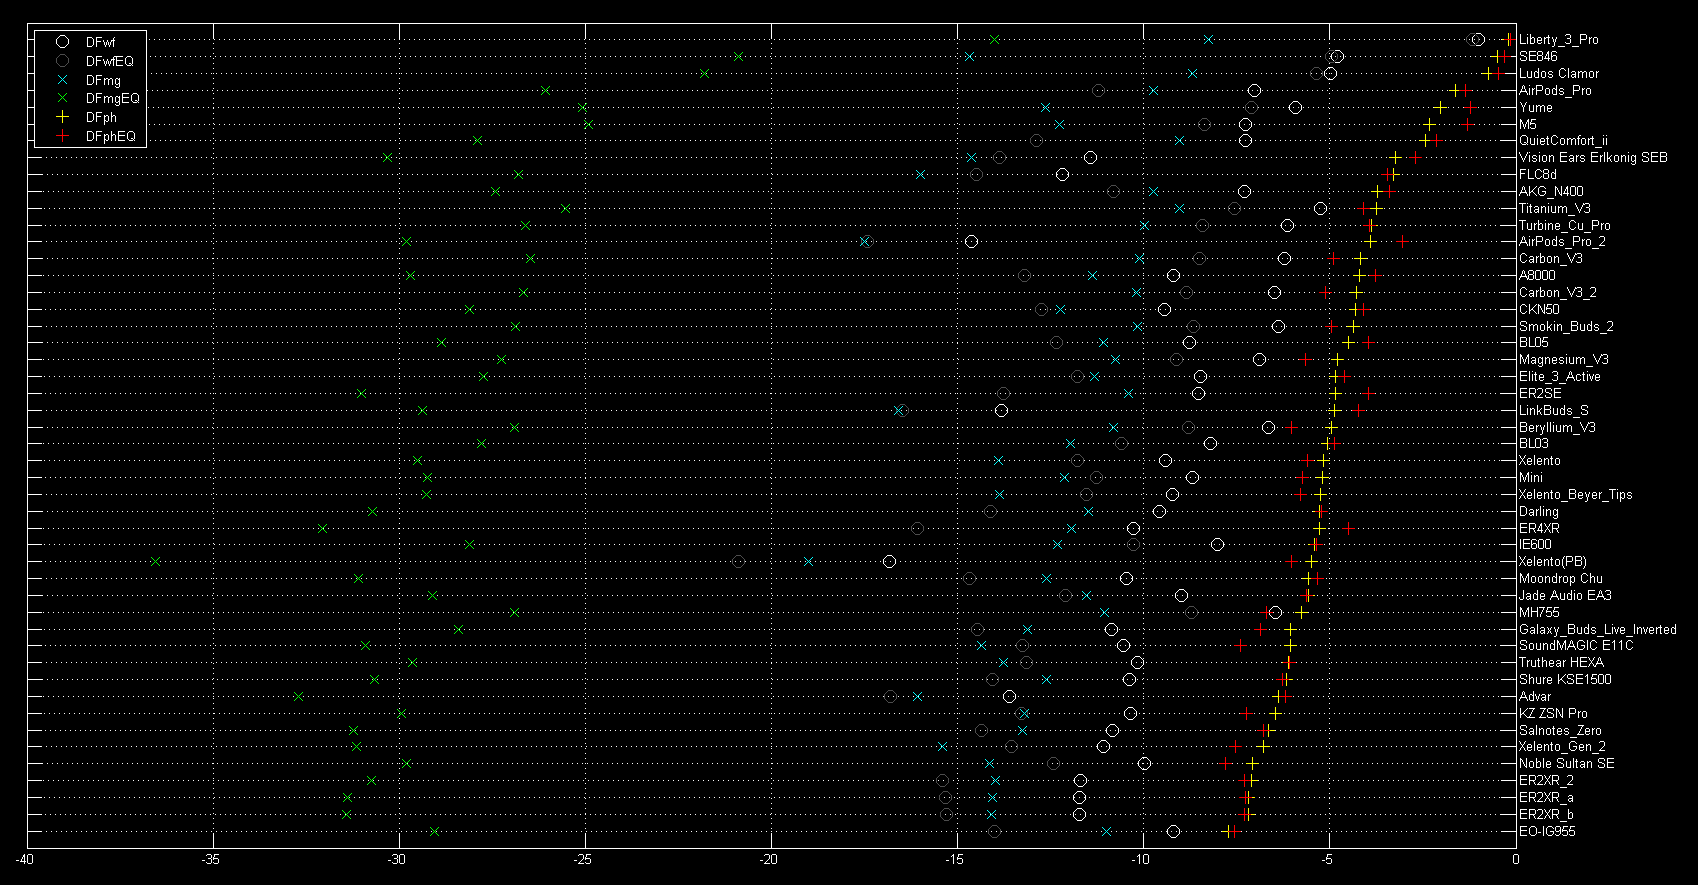Screen dimensions: 1698x885
Task: Click the M5 row label
Action: click(1528, 125)
